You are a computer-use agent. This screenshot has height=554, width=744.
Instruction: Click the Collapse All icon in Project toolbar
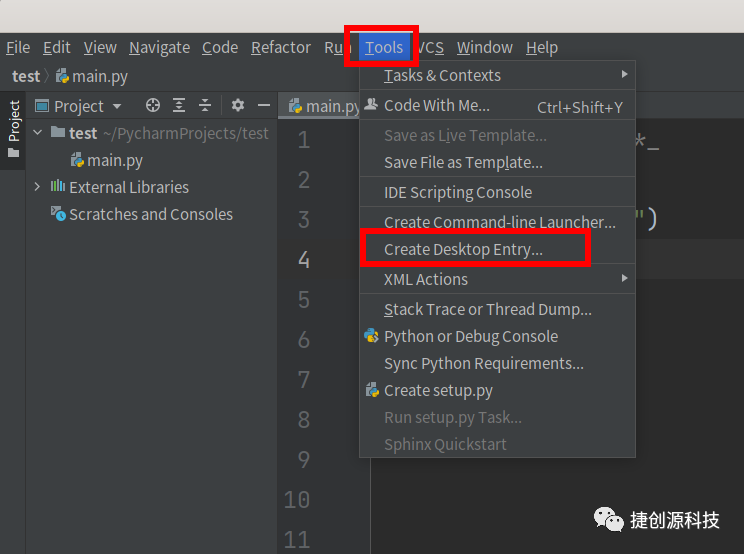[x=205, y=105]
